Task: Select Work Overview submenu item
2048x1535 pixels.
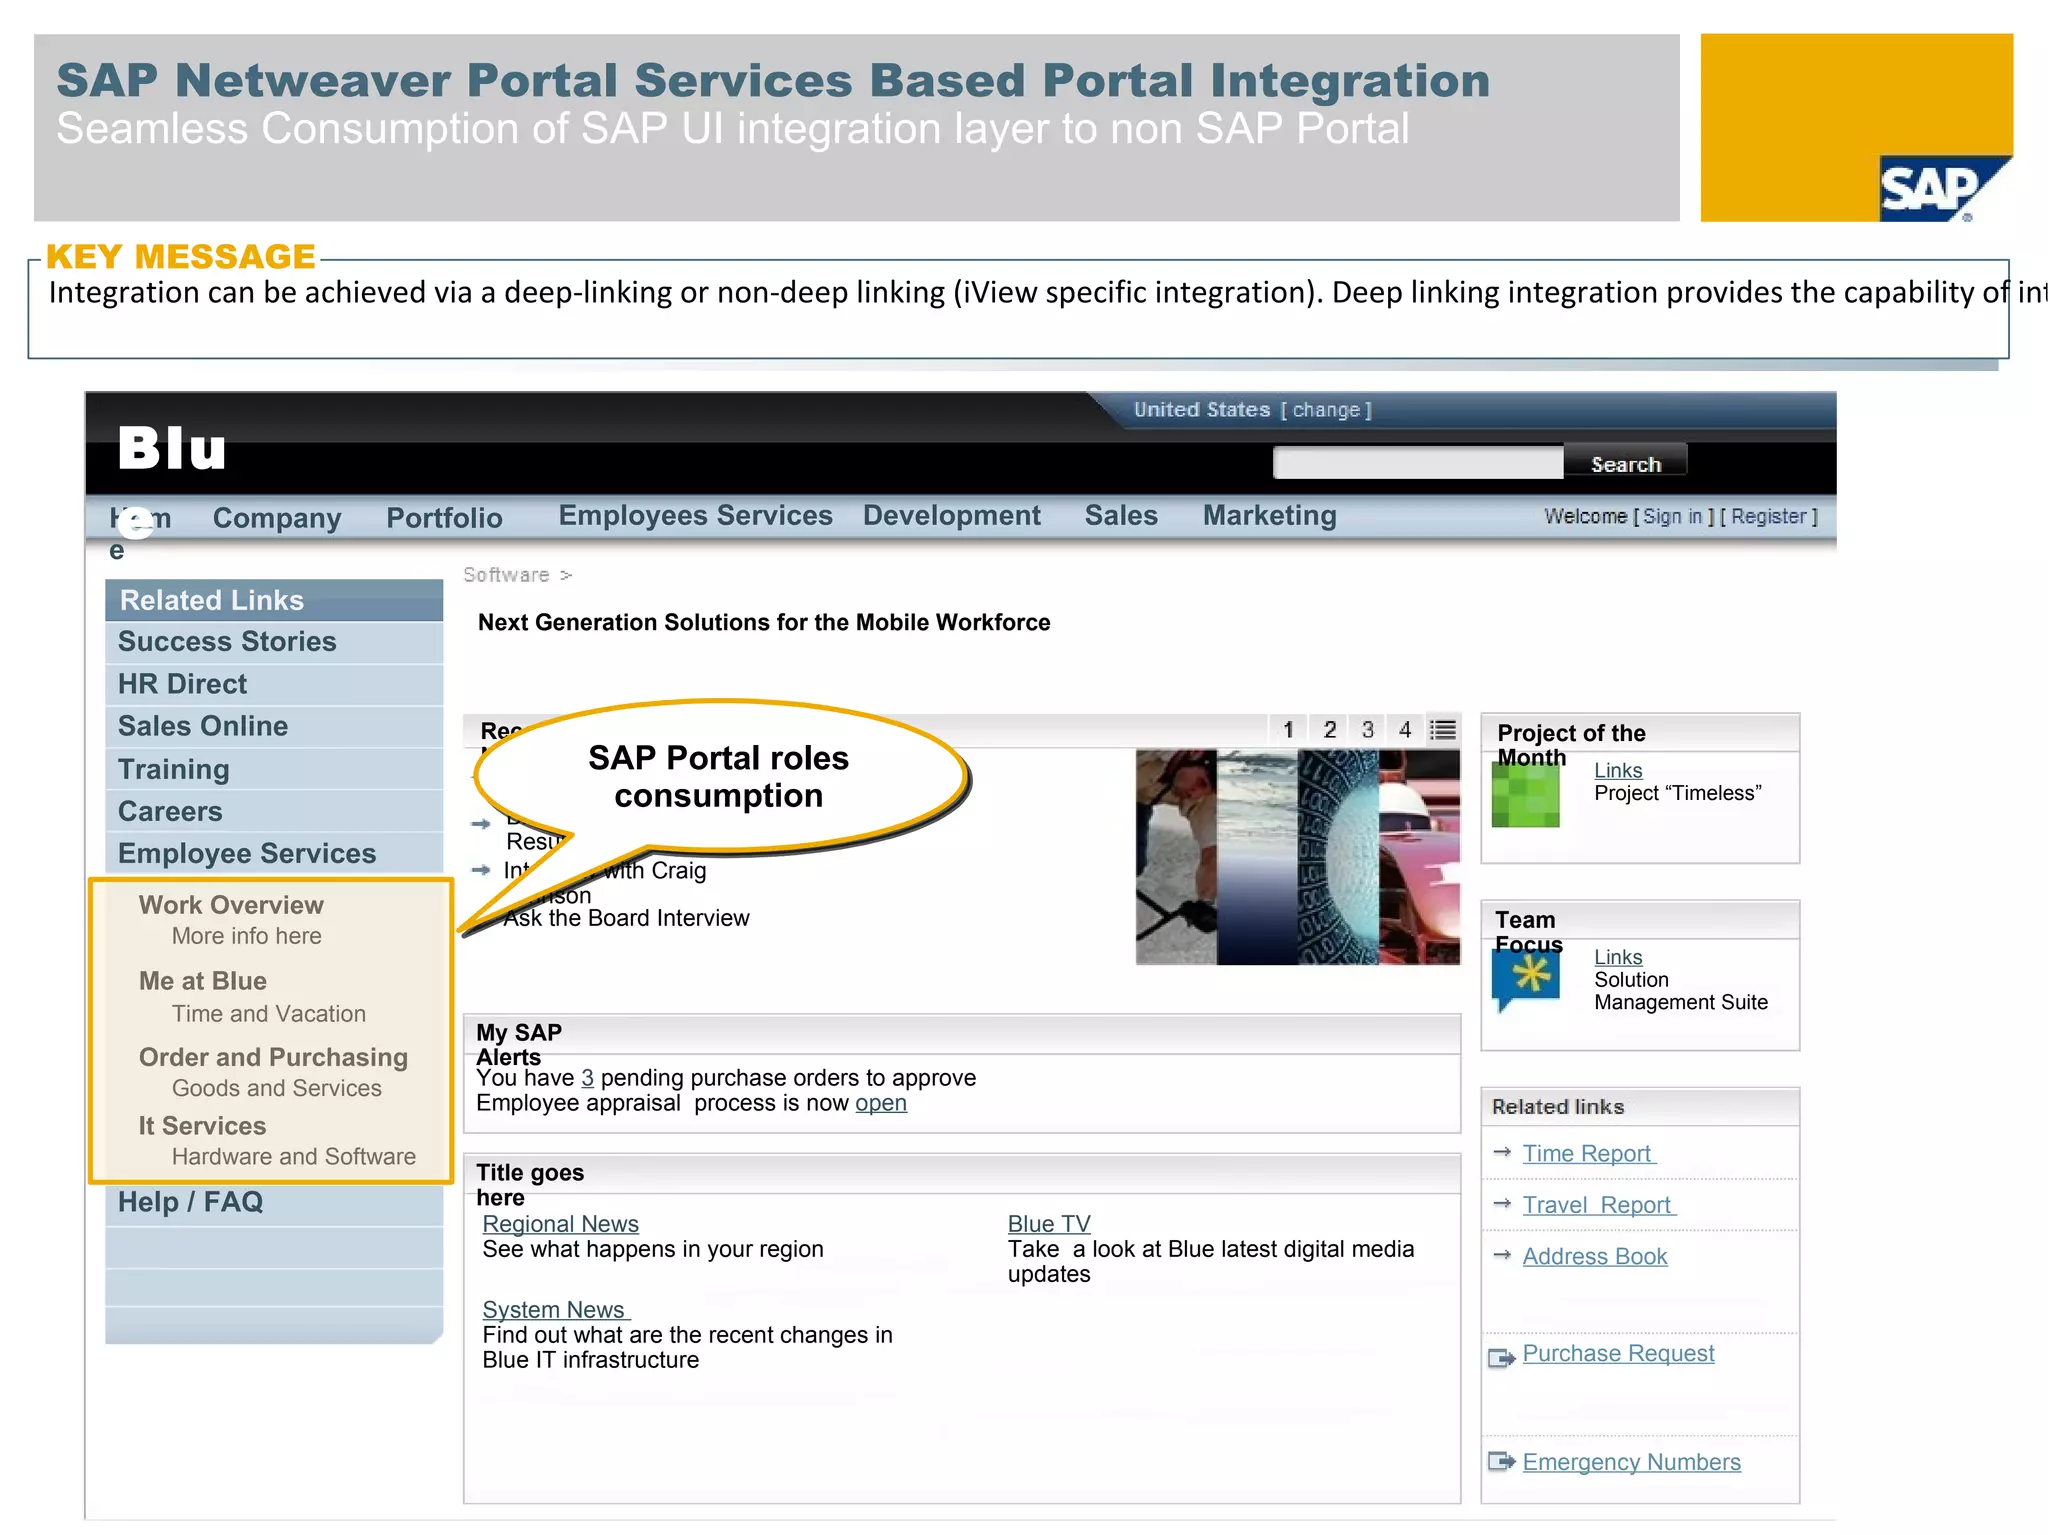Action: (231, 905)
